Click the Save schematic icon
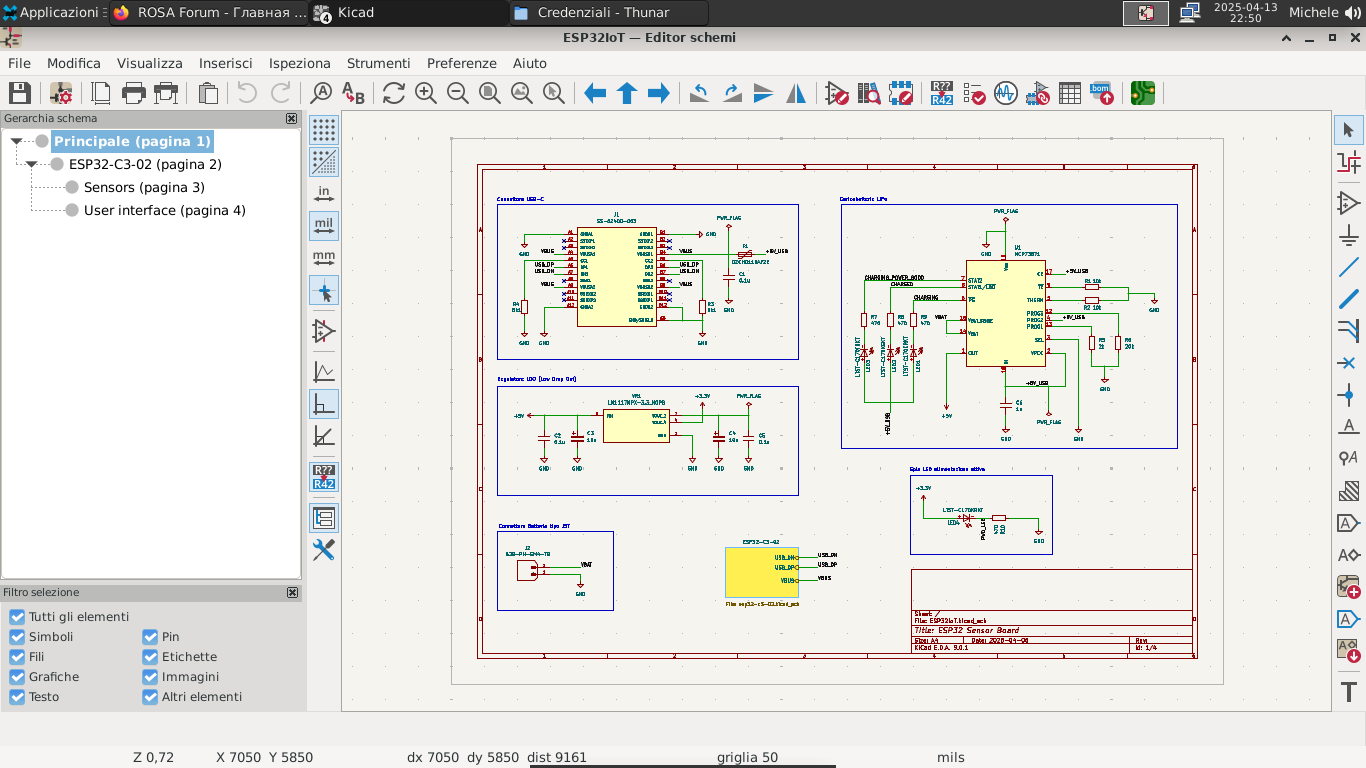This screenshot has width=1366, height=768. pyautogui.click(x=20, y=93)
